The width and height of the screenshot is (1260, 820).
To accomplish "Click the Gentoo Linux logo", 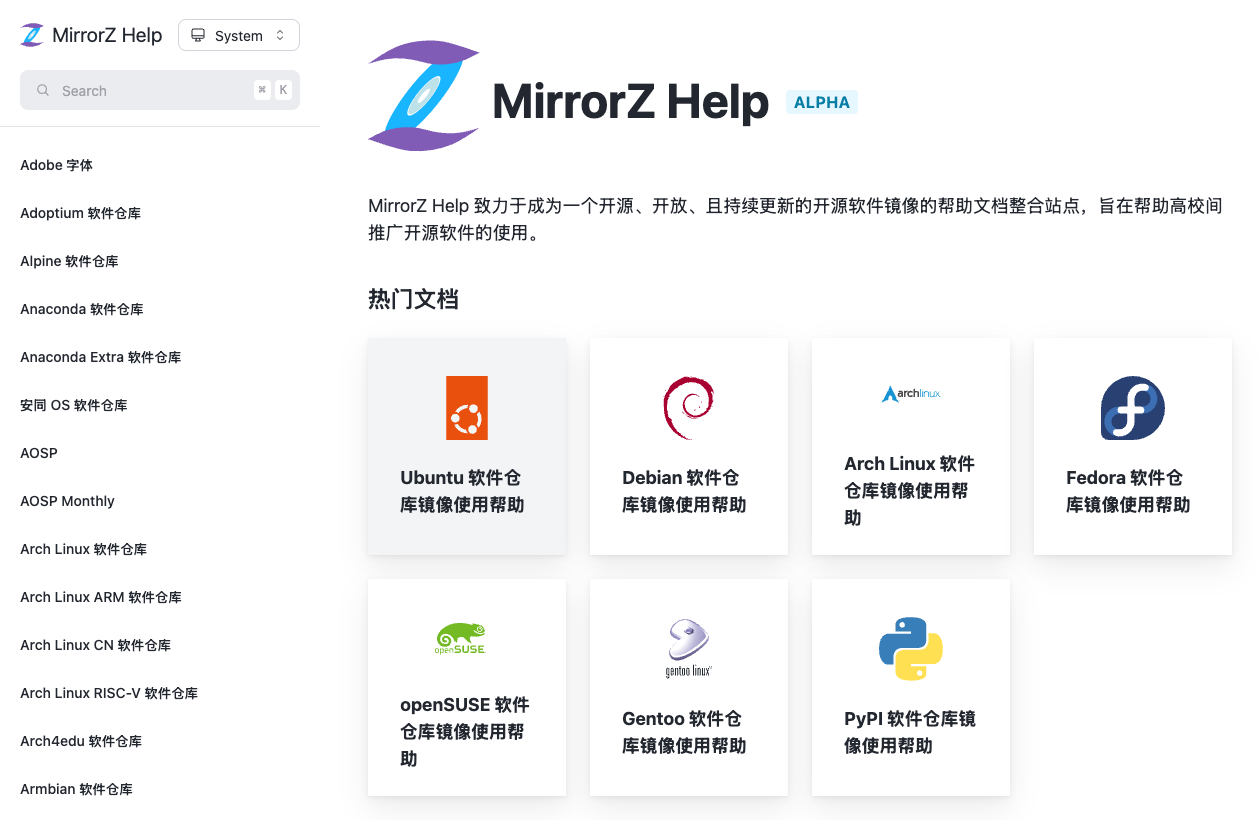I will (x=688, y=648).
